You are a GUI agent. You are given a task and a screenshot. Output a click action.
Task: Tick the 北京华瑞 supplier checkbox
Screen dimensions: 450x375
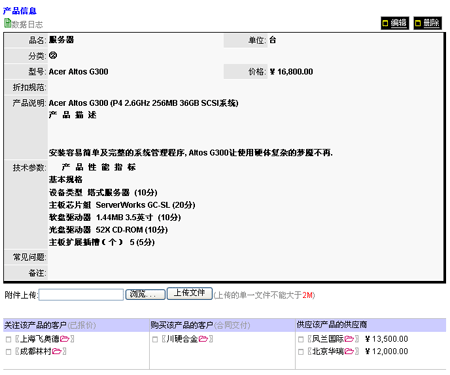pos(301,352)
